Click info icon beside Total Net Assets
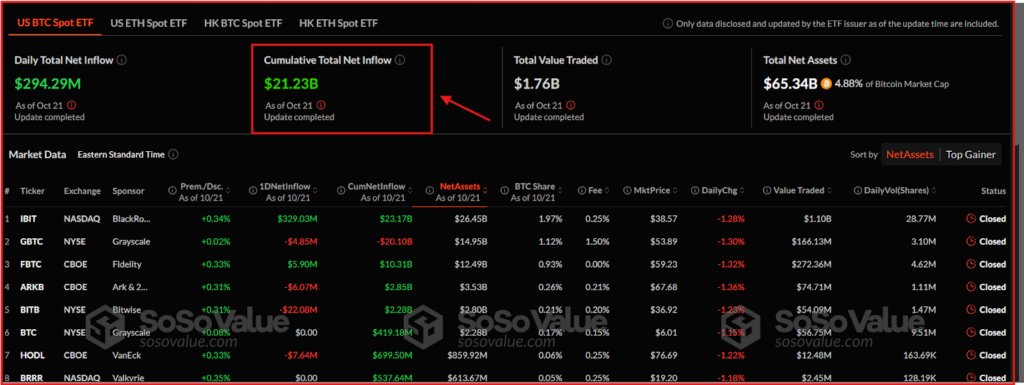Screen dimensions: 1024x385 [x=846, y=60]
